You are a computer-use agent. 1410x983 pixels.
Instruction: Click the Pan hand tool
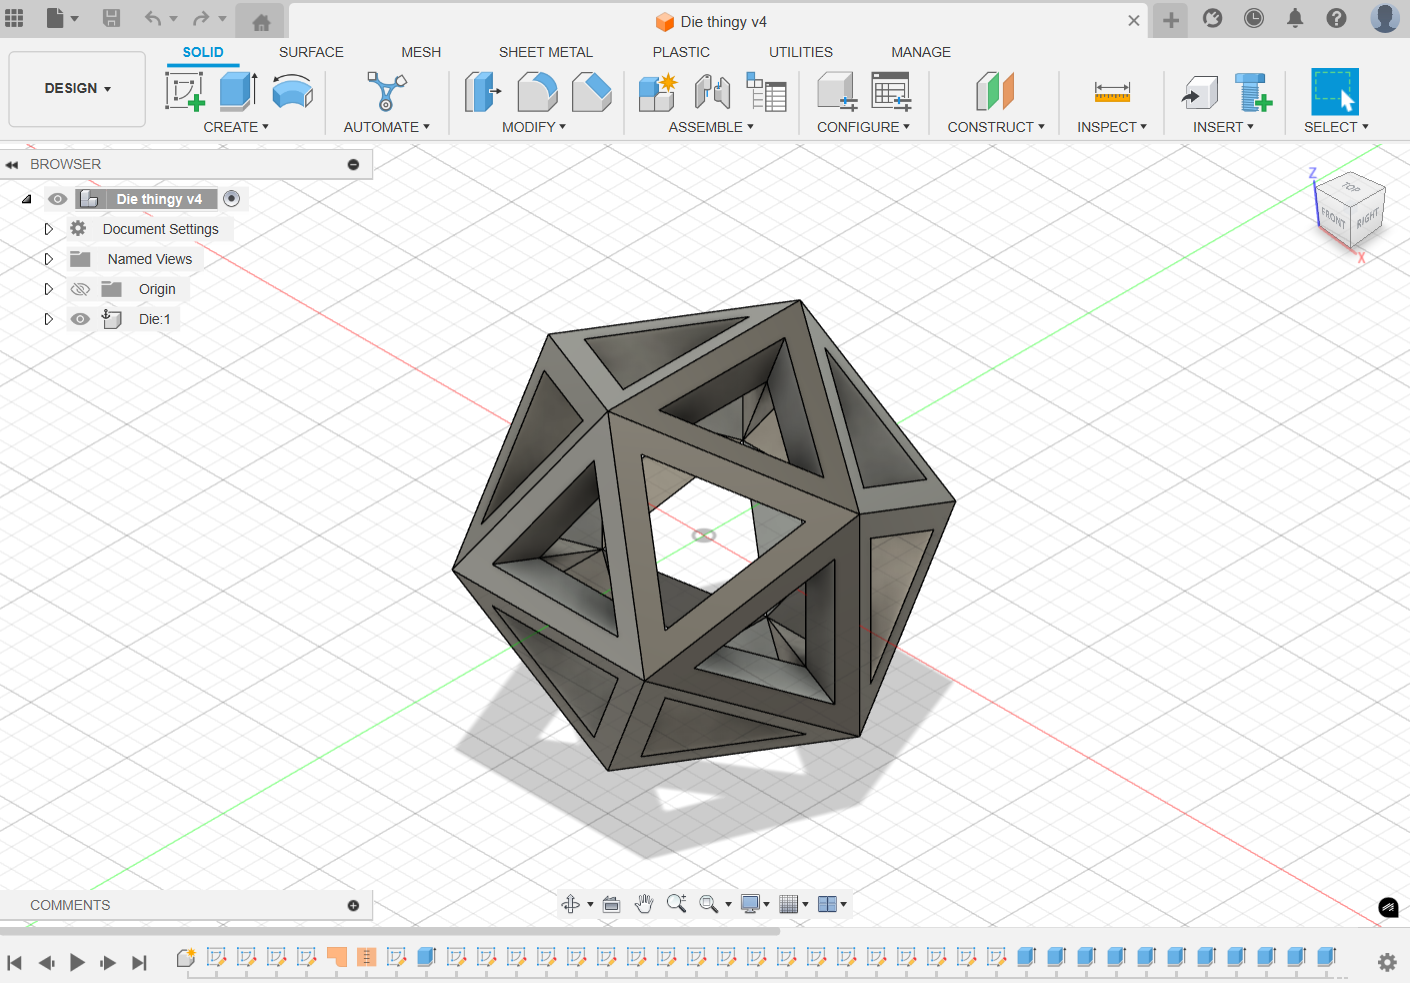[x=644, y=904]
